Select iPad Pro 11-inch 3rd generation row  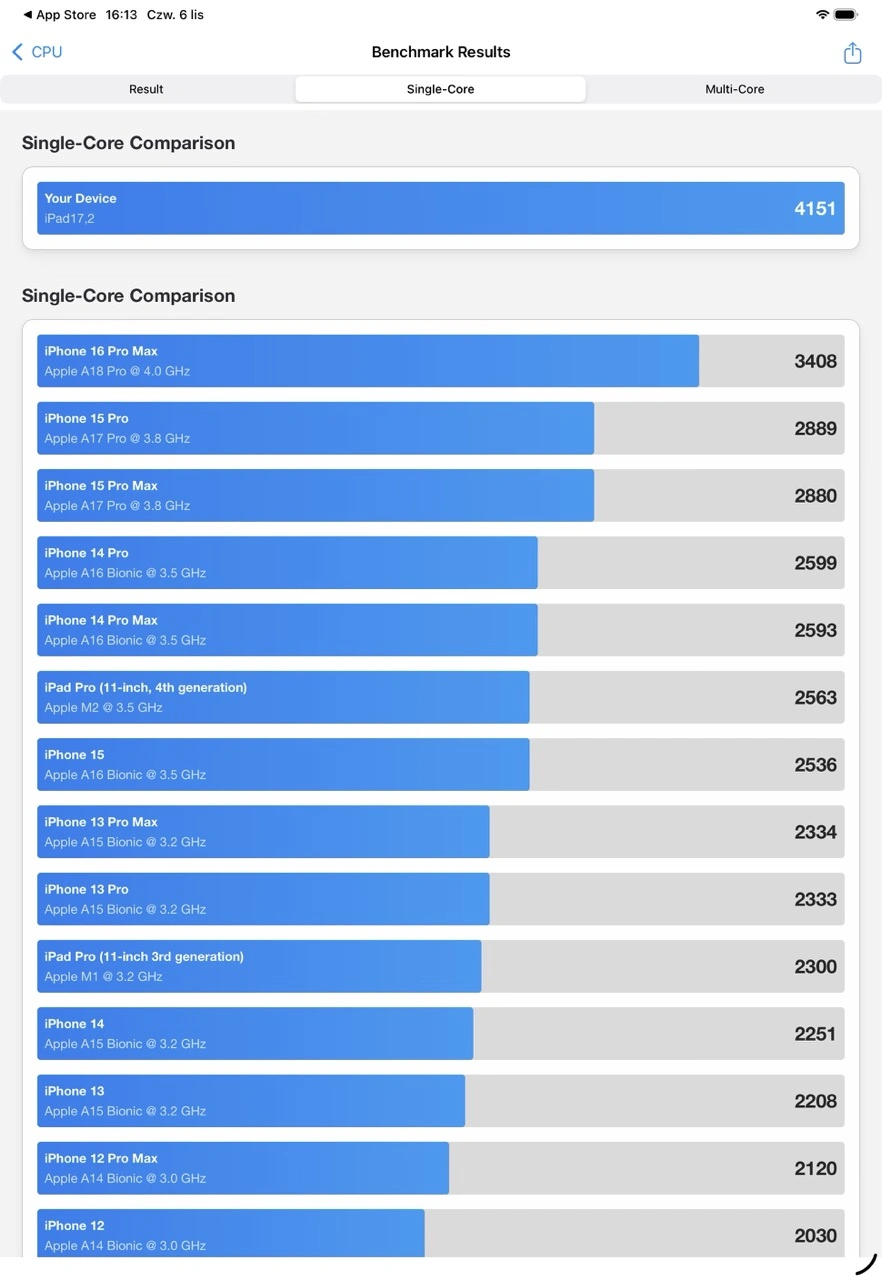point(440,966)
